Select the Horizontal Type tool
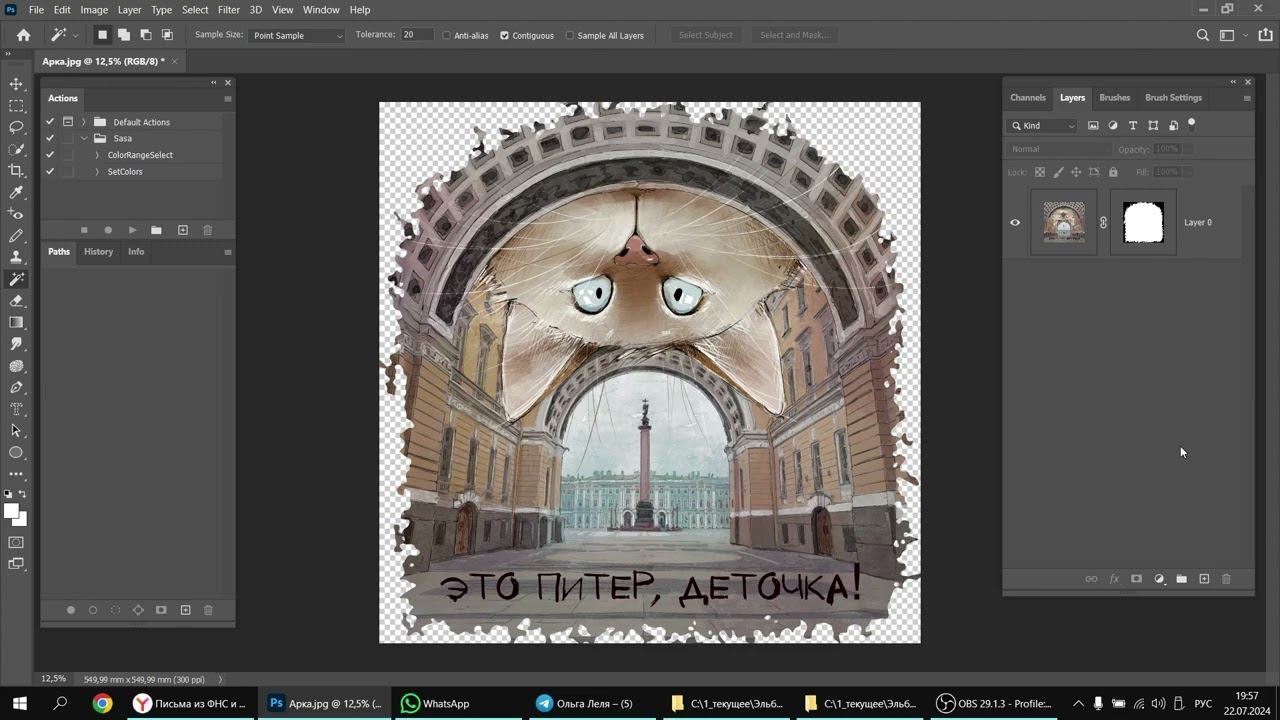 [16, 409]
